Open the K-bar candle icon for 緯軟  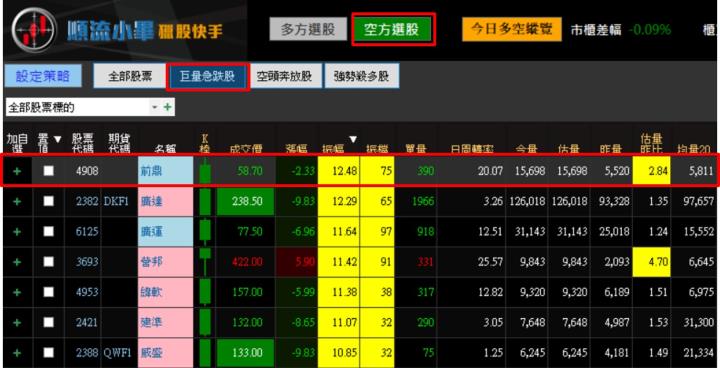[205, 292]
